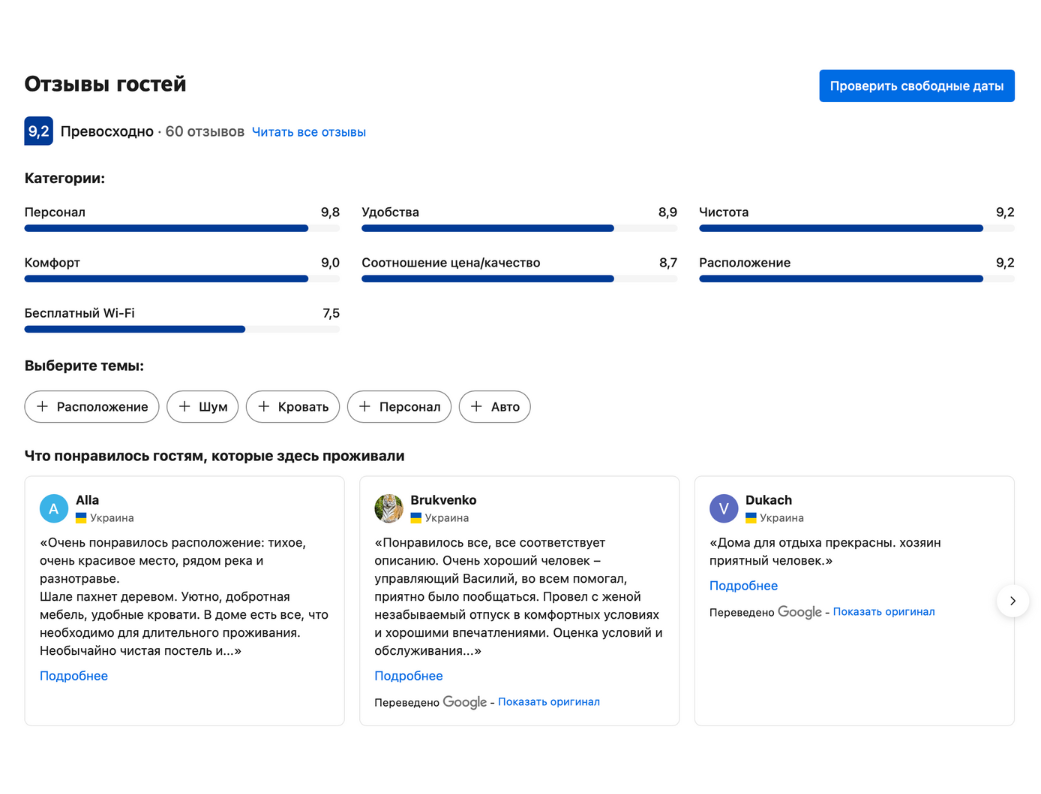The image size is (1041, 794).
Task: Click the Google logo in Brukvenko's review
Action: pyautogui.click(x=465, y=702)
